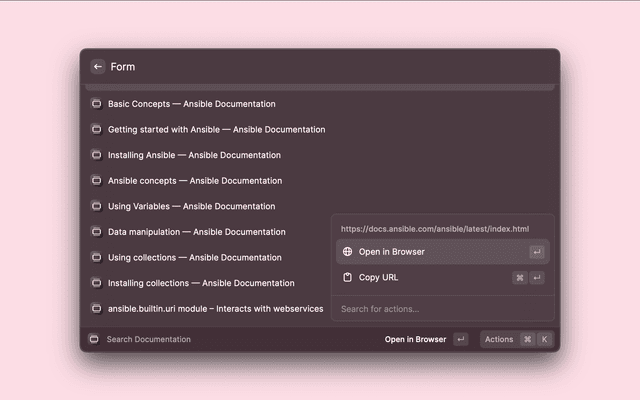
Task: Select Using collections documentation result
Action: (194, 257)
